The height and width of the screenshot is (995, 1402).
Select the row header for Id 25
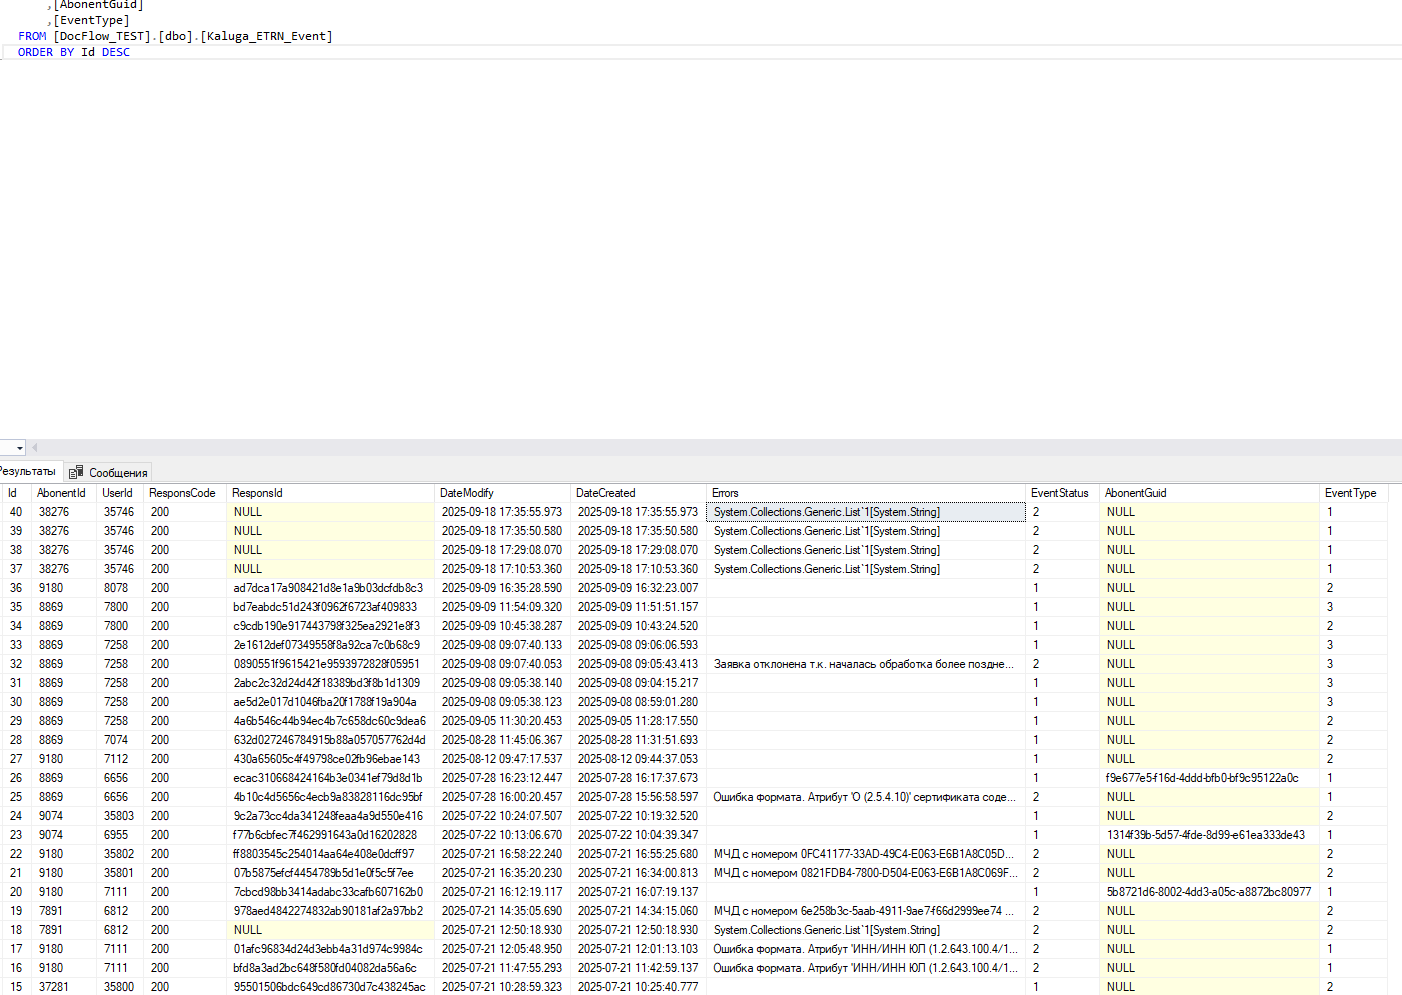16,797
